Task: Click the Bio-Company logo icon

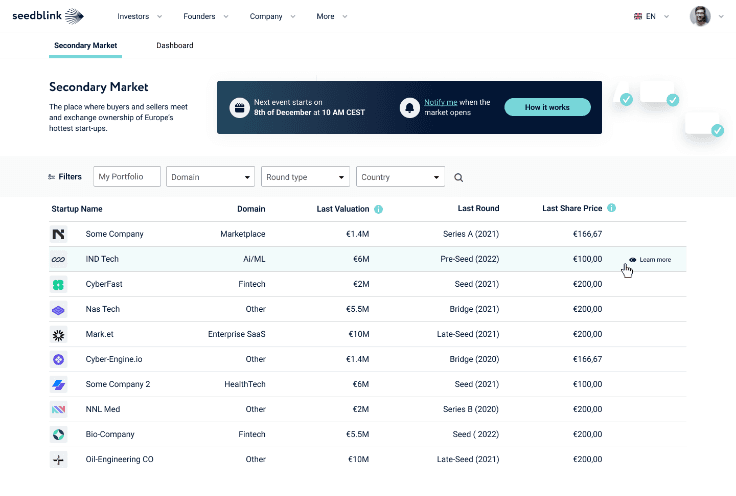Action: point(58,434)
